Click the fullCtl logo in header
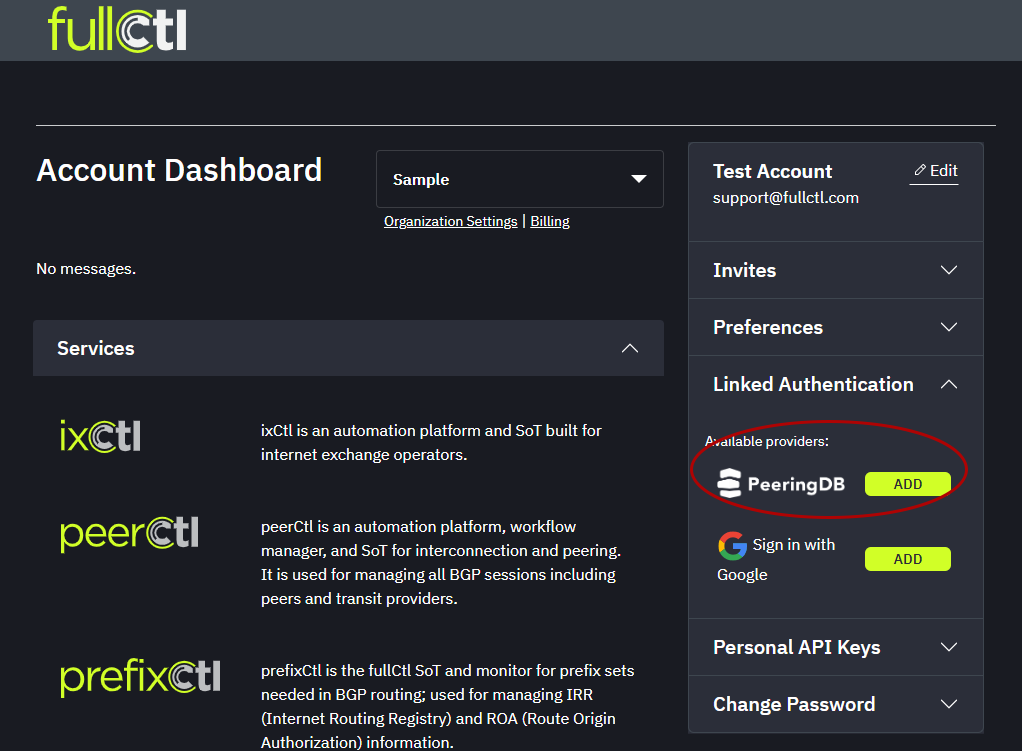Screen dimensions: 1022x751 tap(117, 29)
